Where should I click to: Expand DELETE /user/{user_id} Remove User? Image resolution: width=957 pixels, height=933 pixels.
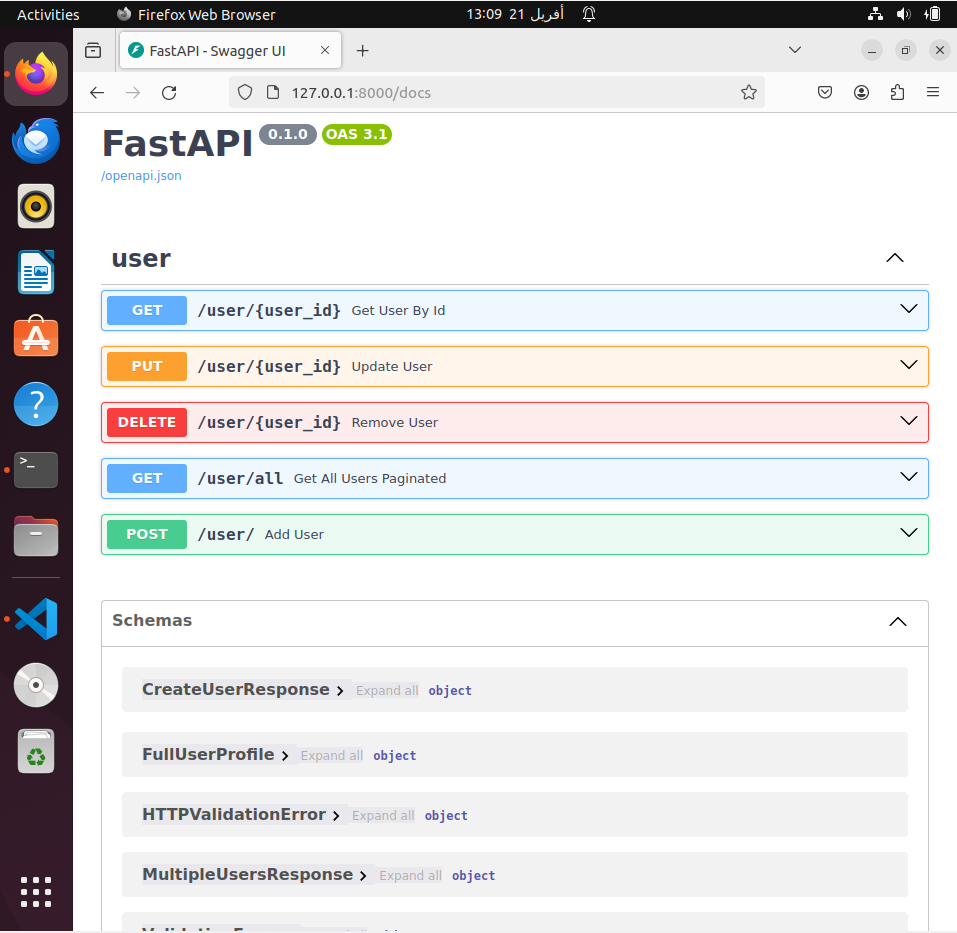click(515, 422)
